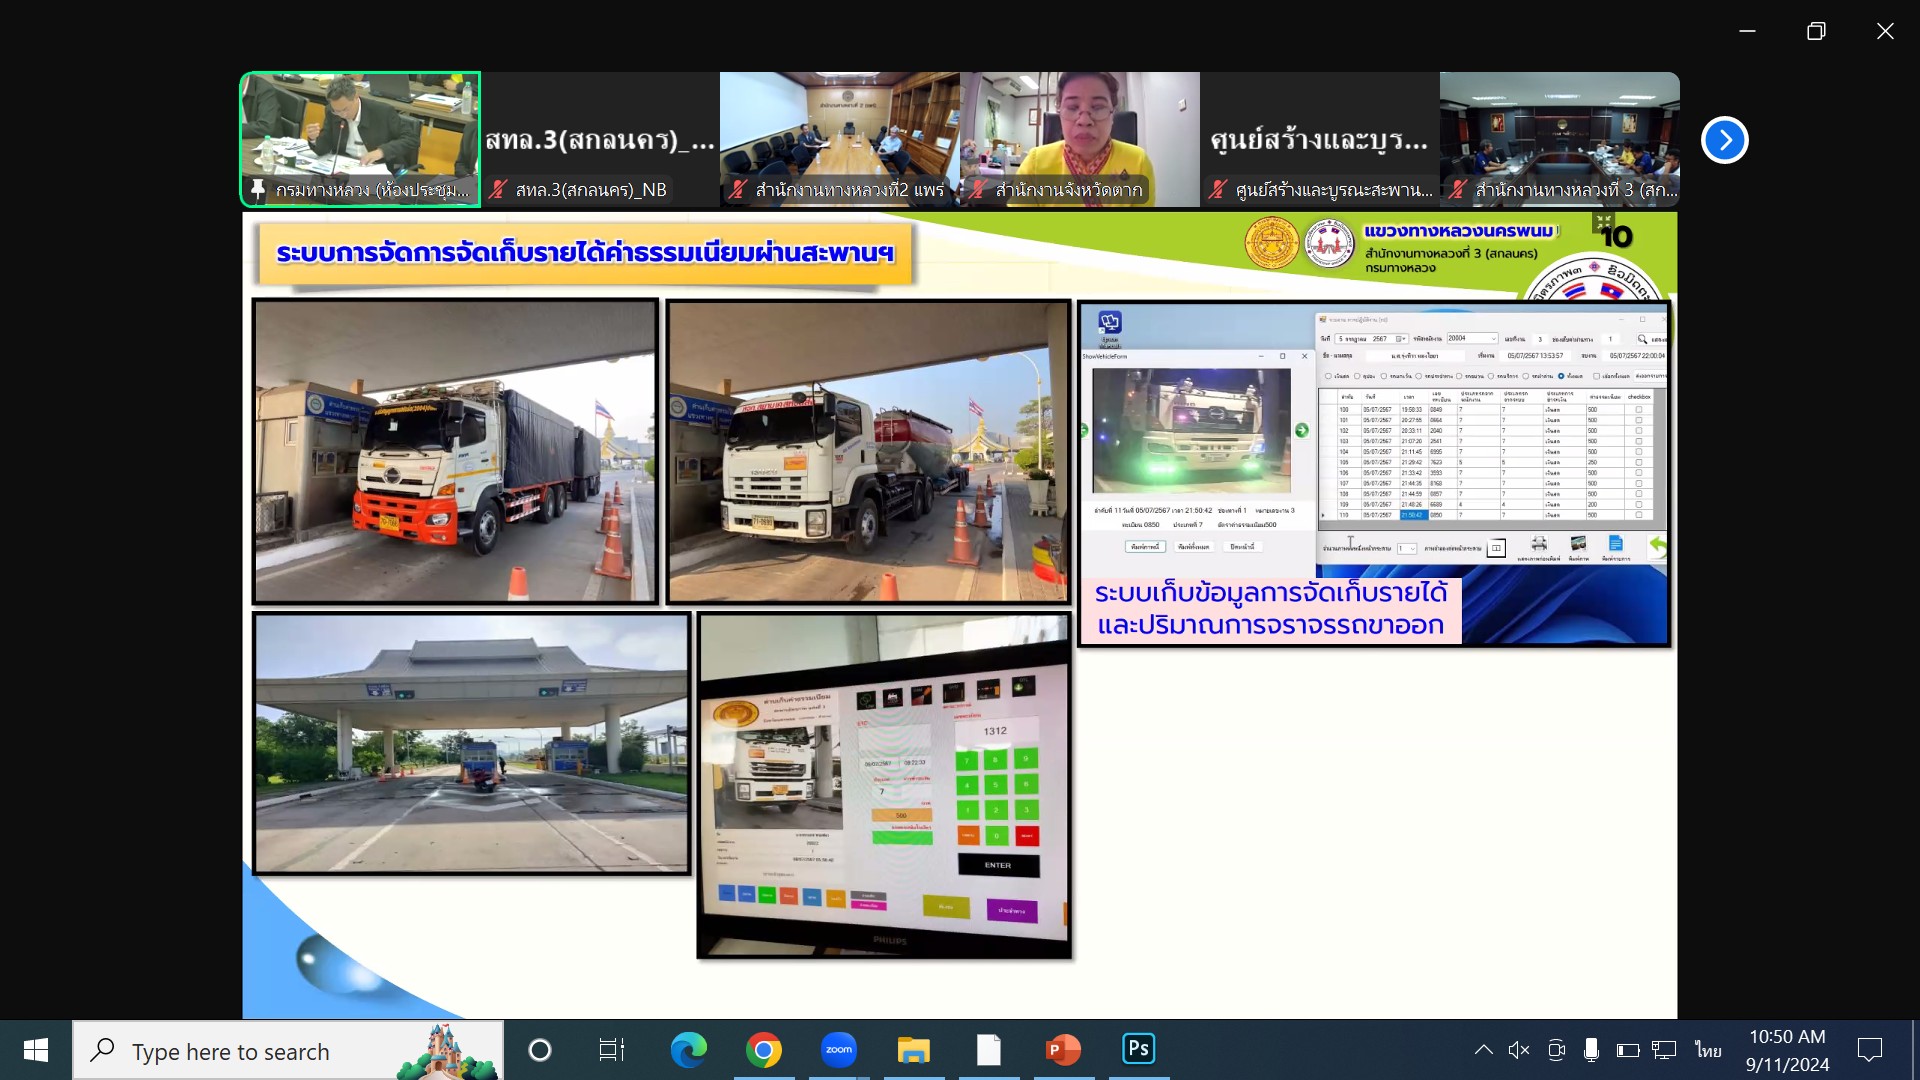
Task: Open the Zoom app in the taskbar
Action: point(838,1050)
